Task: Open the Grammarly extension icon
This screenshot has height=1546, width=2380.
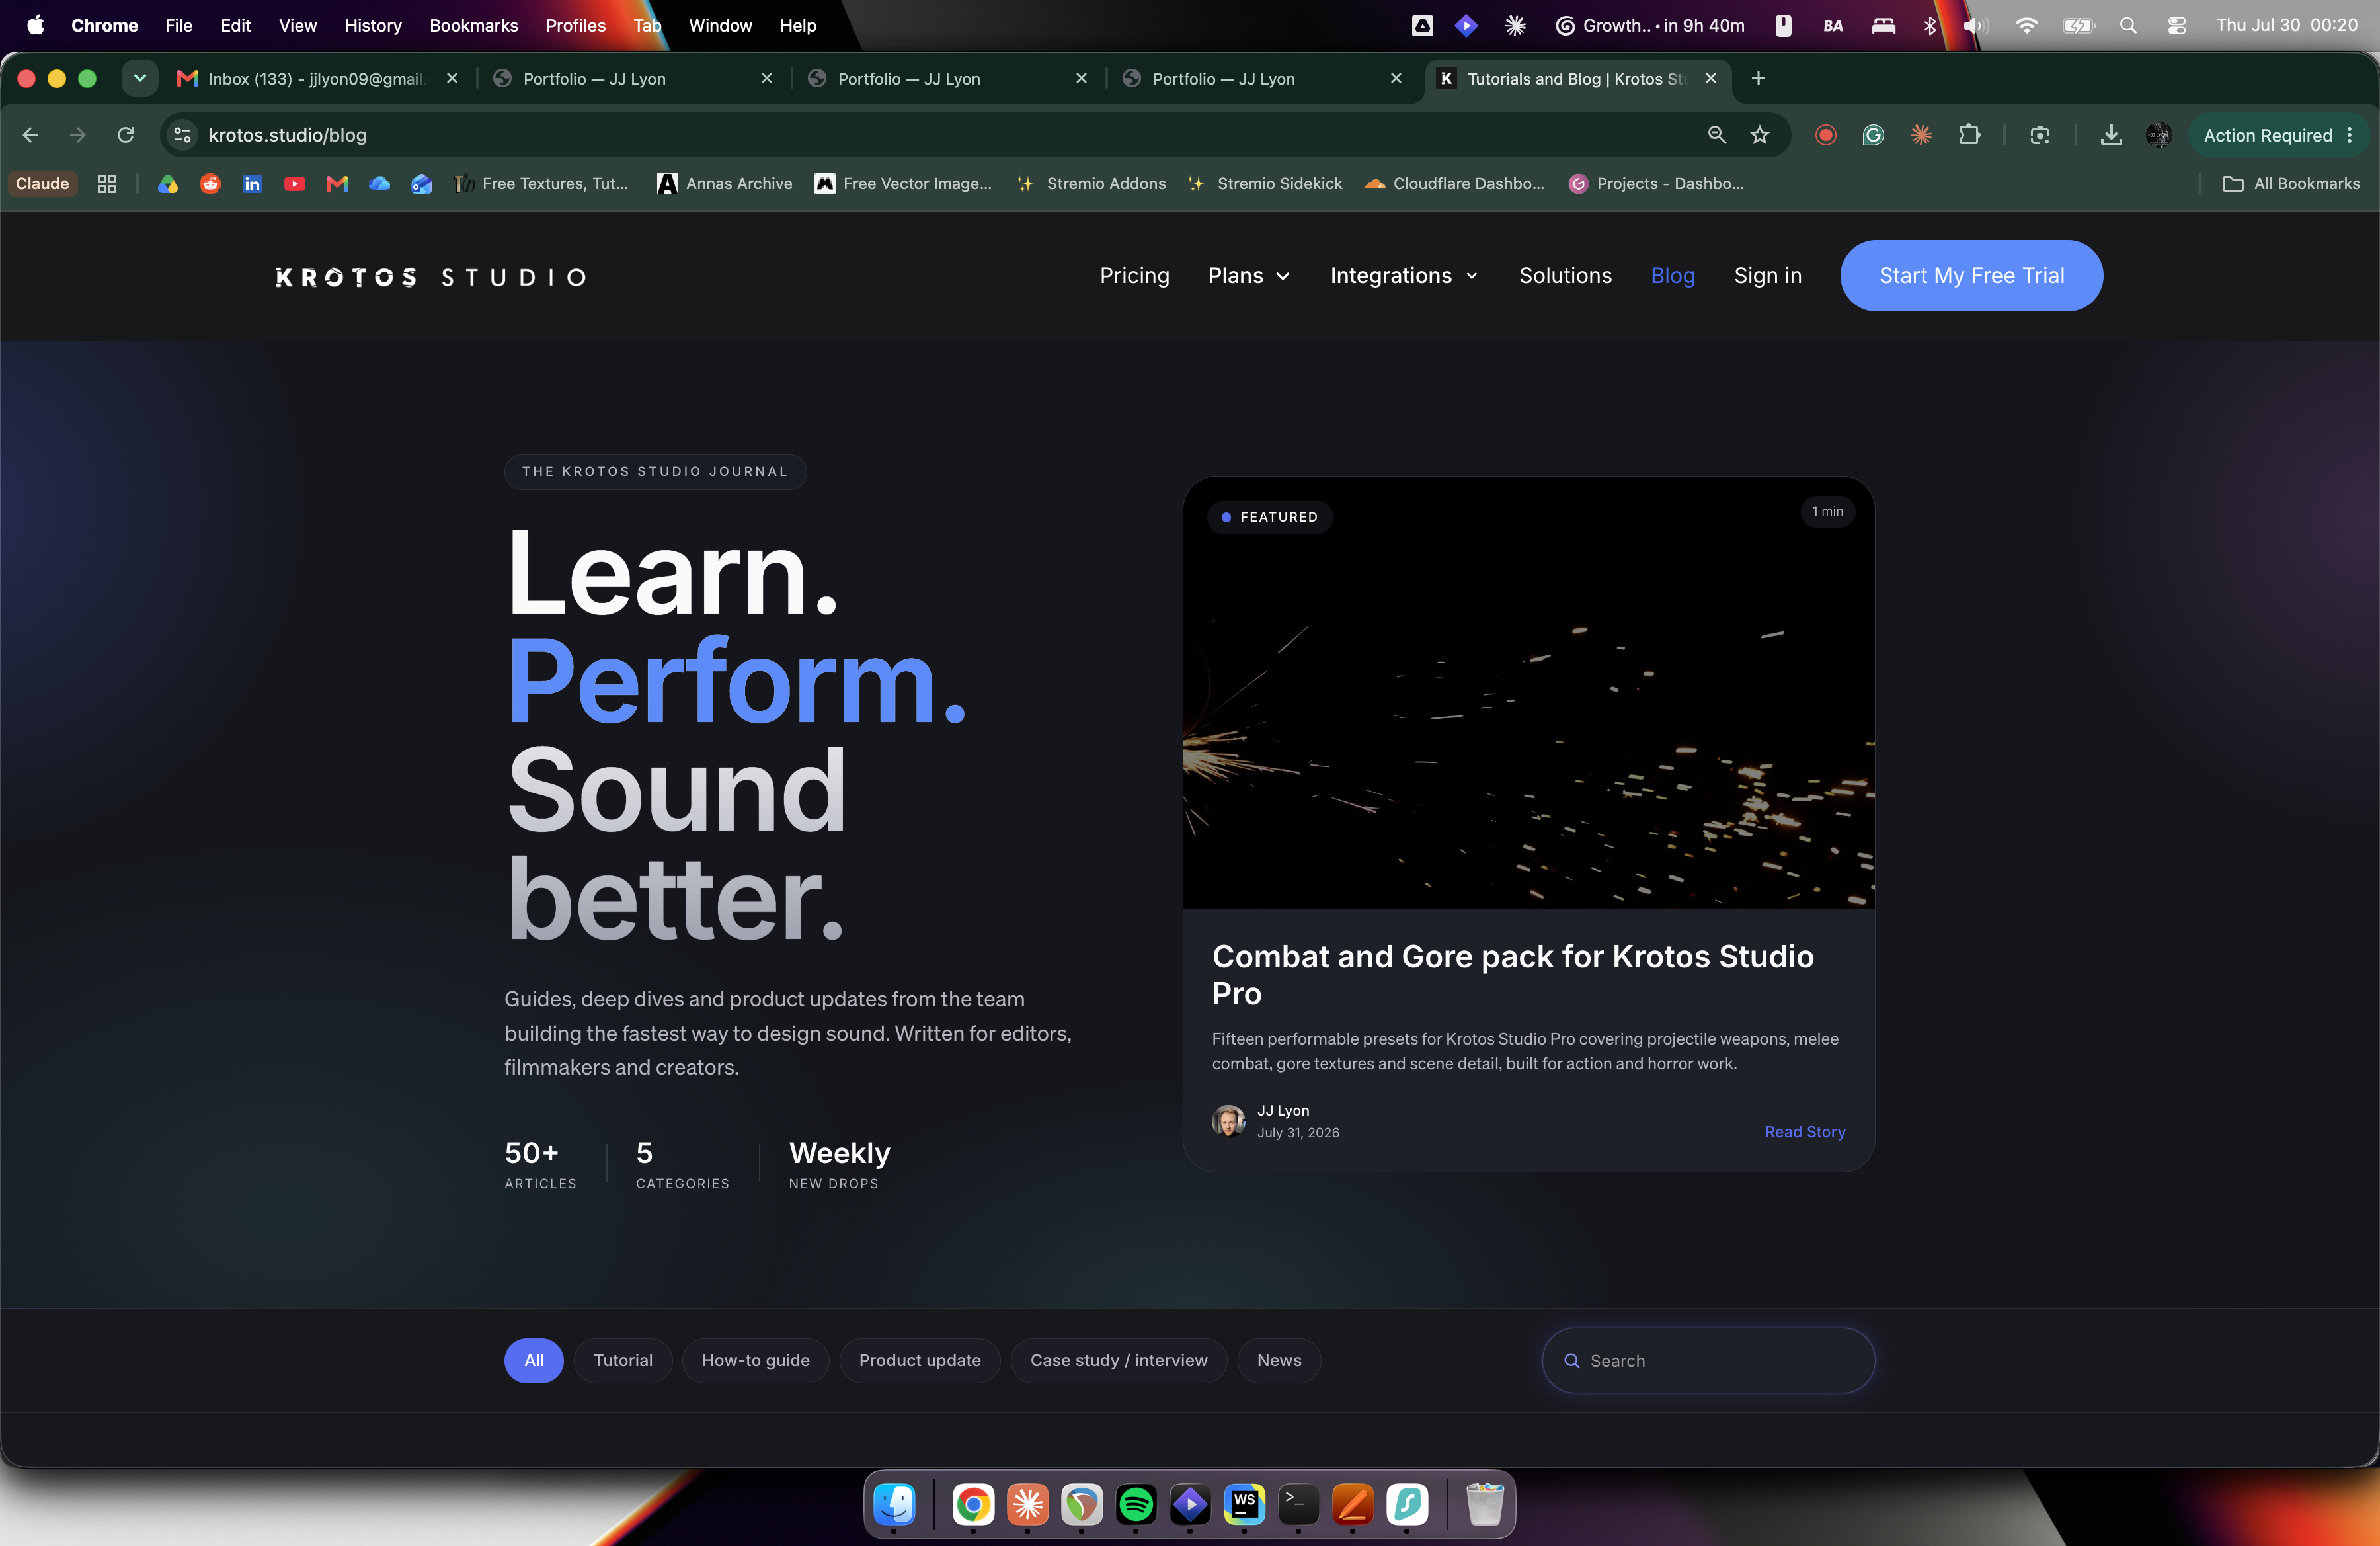Action: click(x=1873, y=135)
